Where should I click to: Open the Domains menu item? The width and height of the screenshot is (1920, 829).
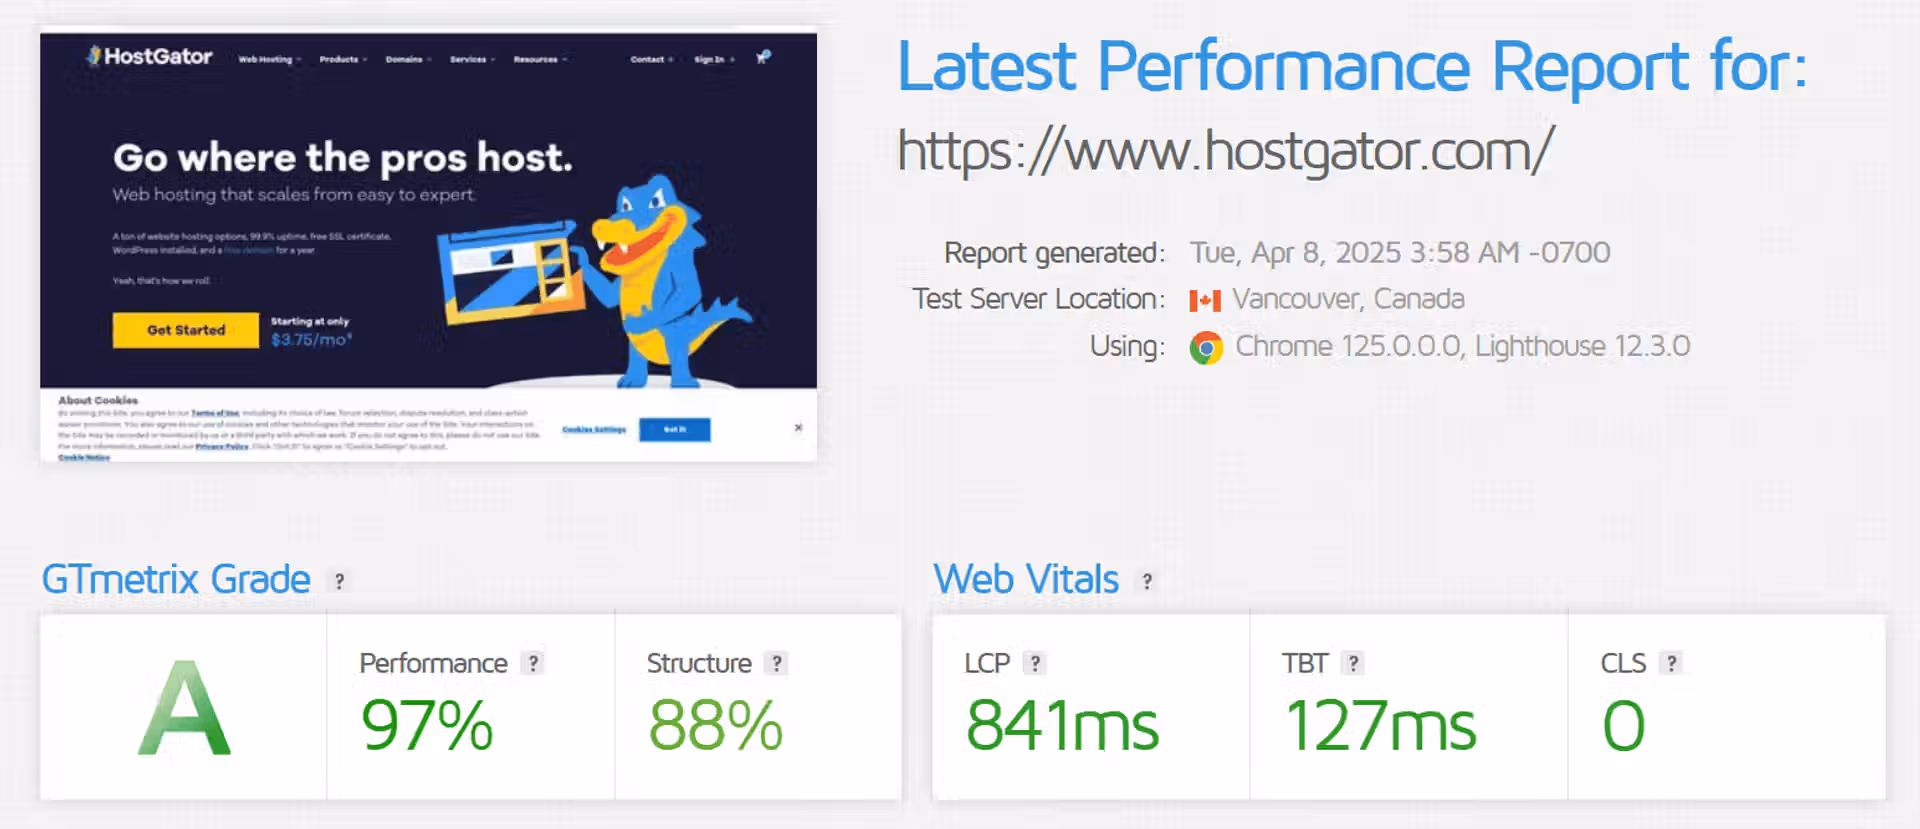click(408, 60)
